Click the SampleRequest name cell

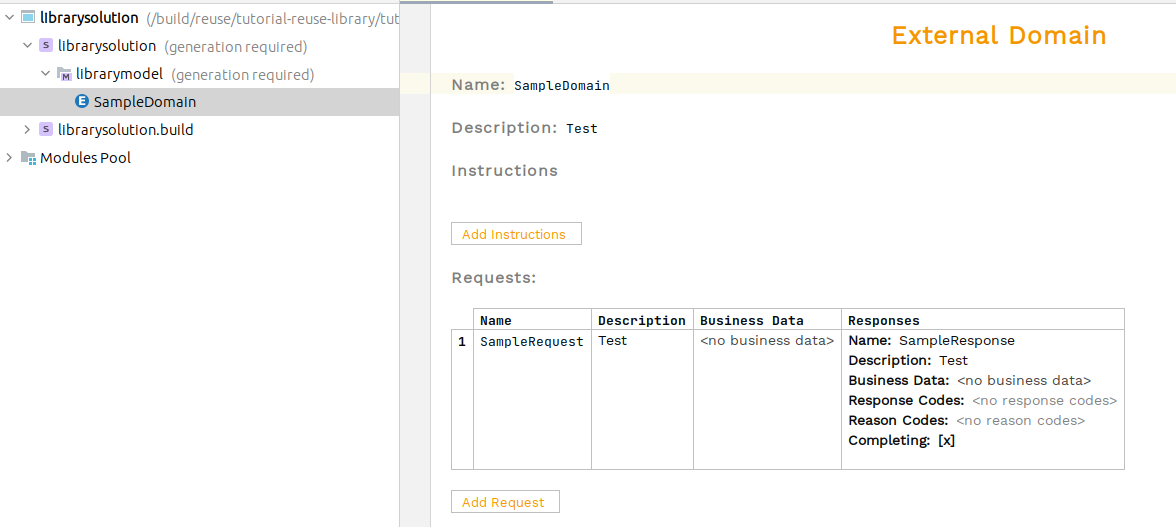click(x=531, y=342)
